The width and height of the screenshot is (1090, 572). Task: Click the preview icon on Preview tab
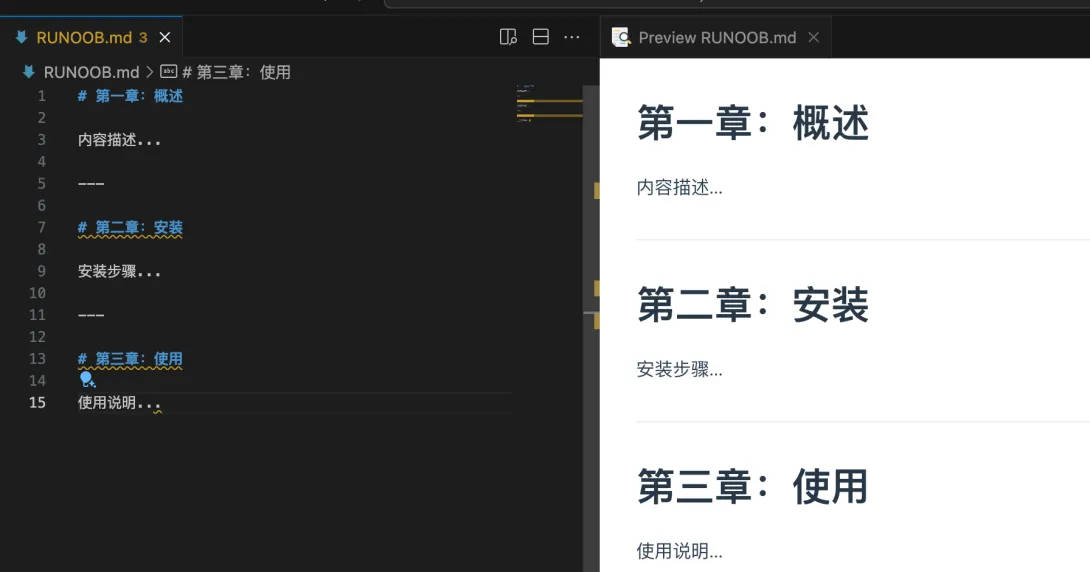[x=621, y=38]
